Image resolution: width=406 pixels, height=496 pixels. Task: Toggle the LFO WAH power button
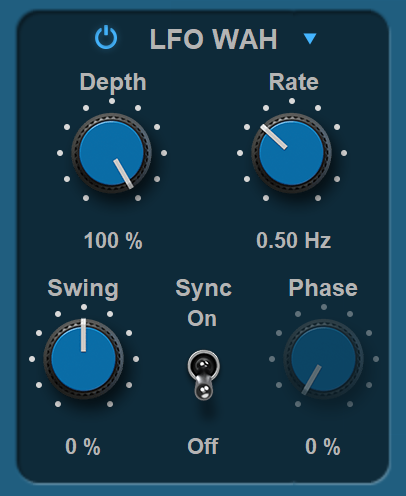click(106, 38)
